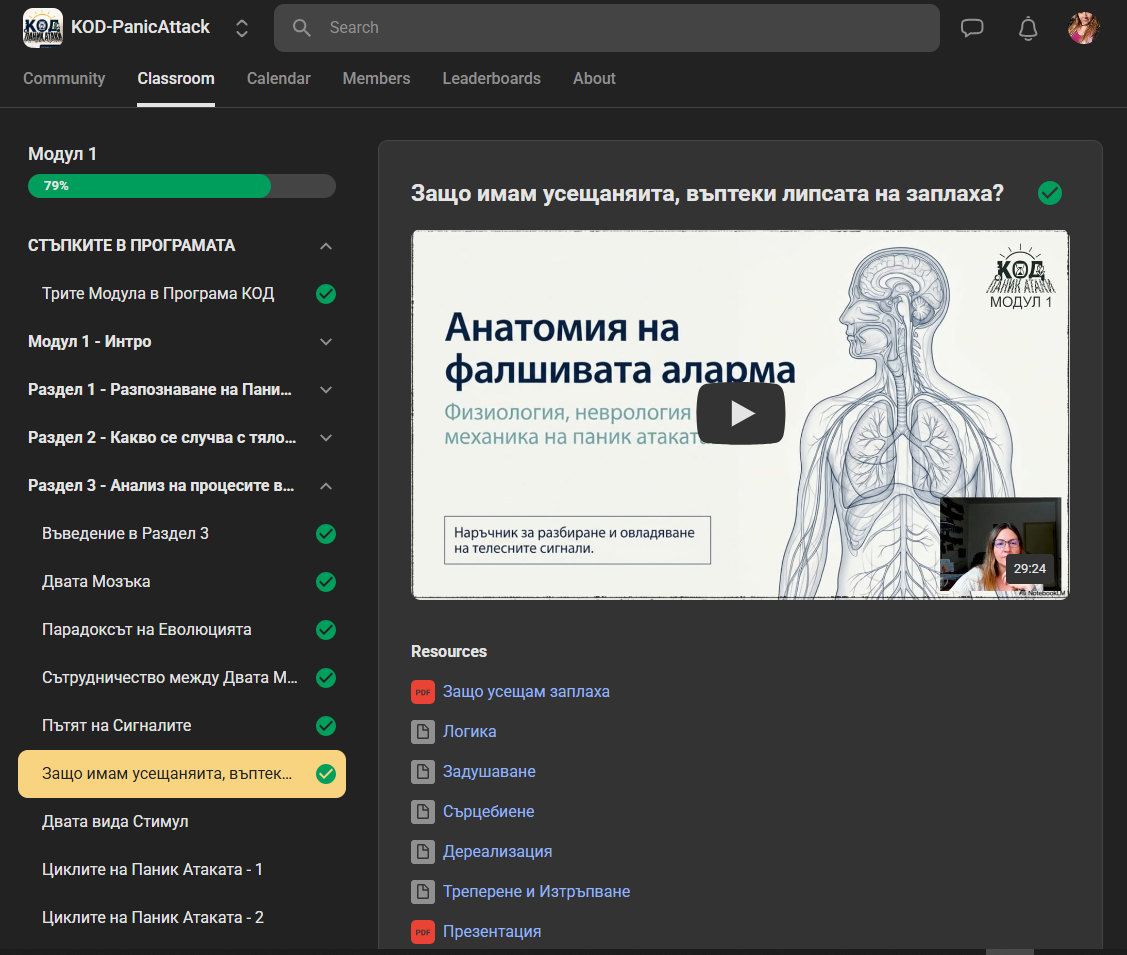Click document icon beside Сърцебиене
The image size is (1127, 955).
coord(423,812)
